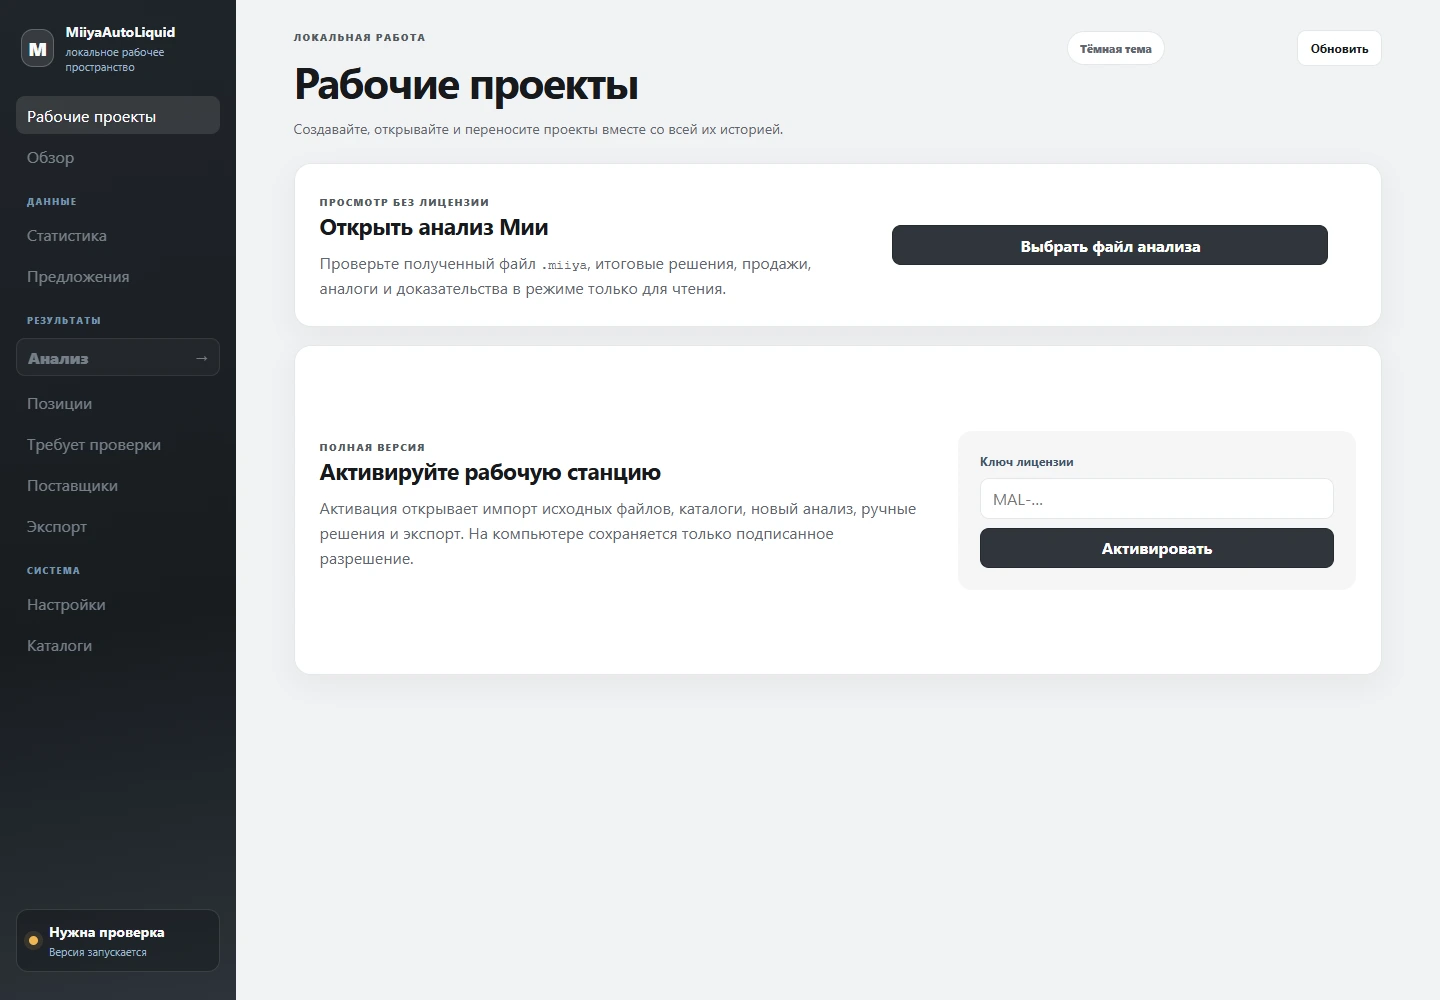Image resolution: width=1440 pixels, height=1000 pixels.
Task: Select Предложения in sidebar
Action: click(118, 277)
